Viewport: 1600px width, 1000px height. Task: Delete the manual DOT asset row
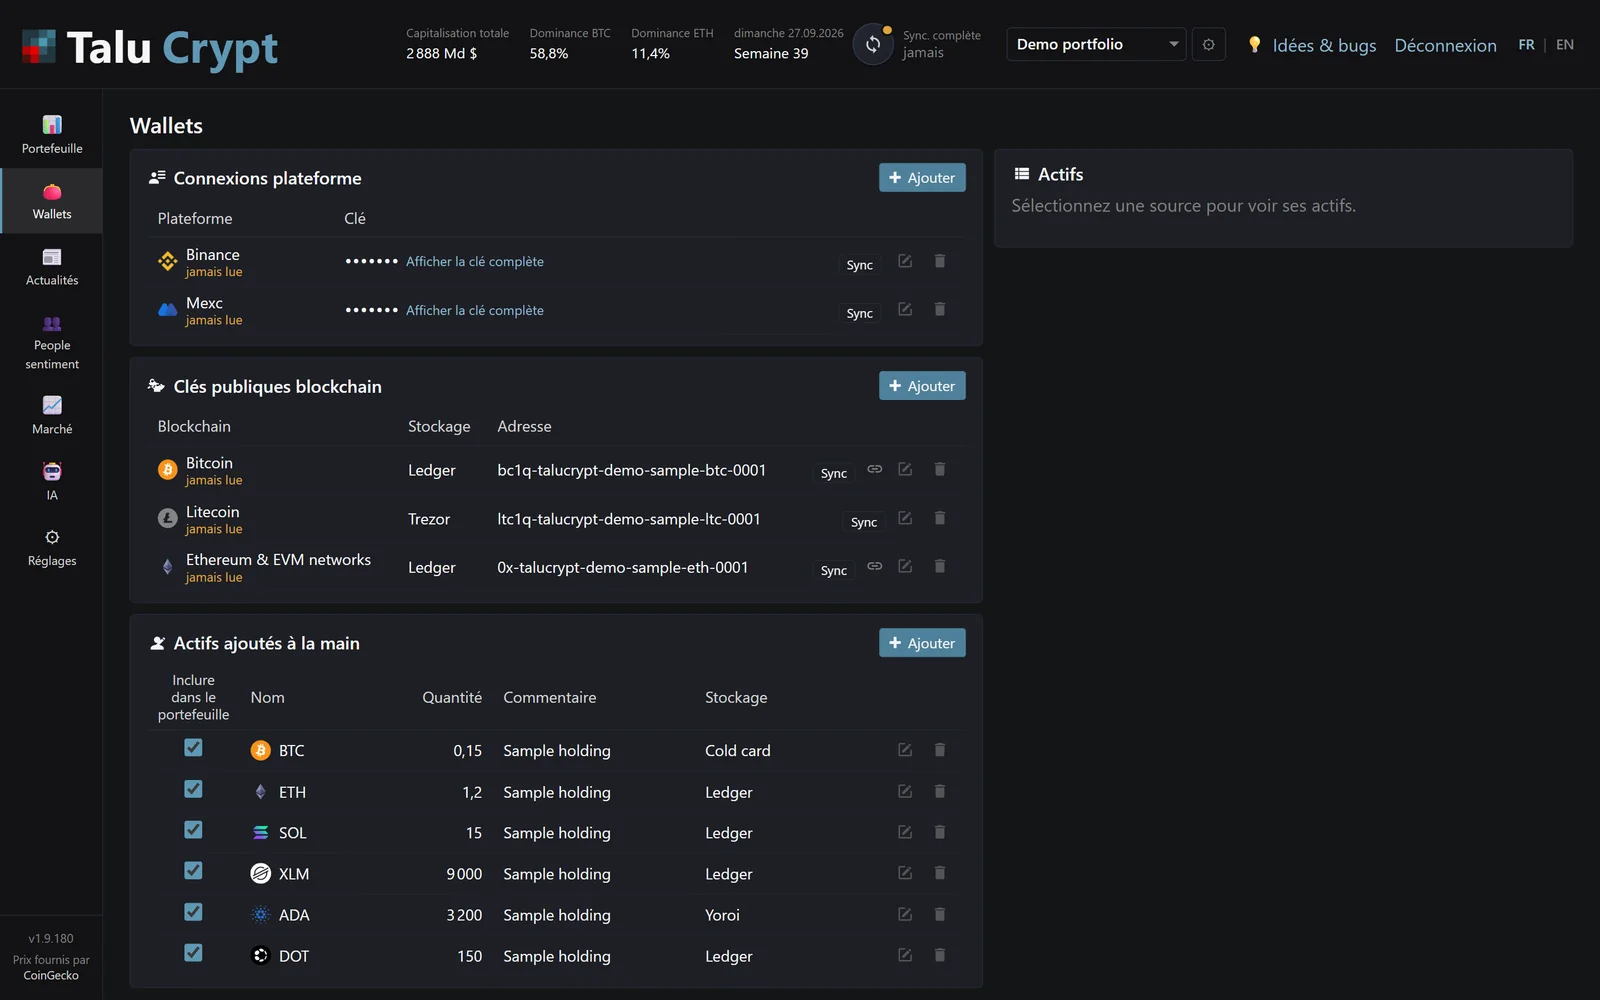[x=940, y=955]
